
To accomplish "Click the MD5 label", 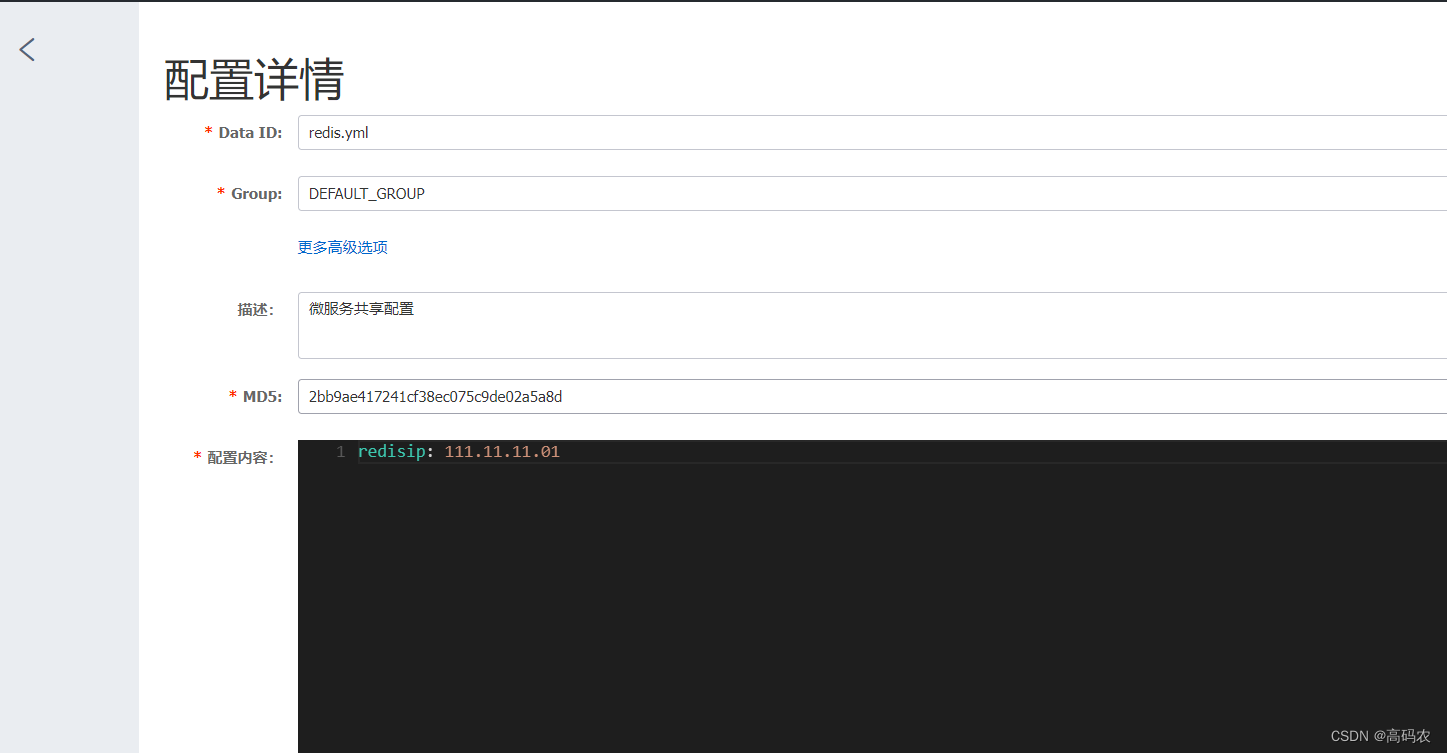I will tap(263, 397).
